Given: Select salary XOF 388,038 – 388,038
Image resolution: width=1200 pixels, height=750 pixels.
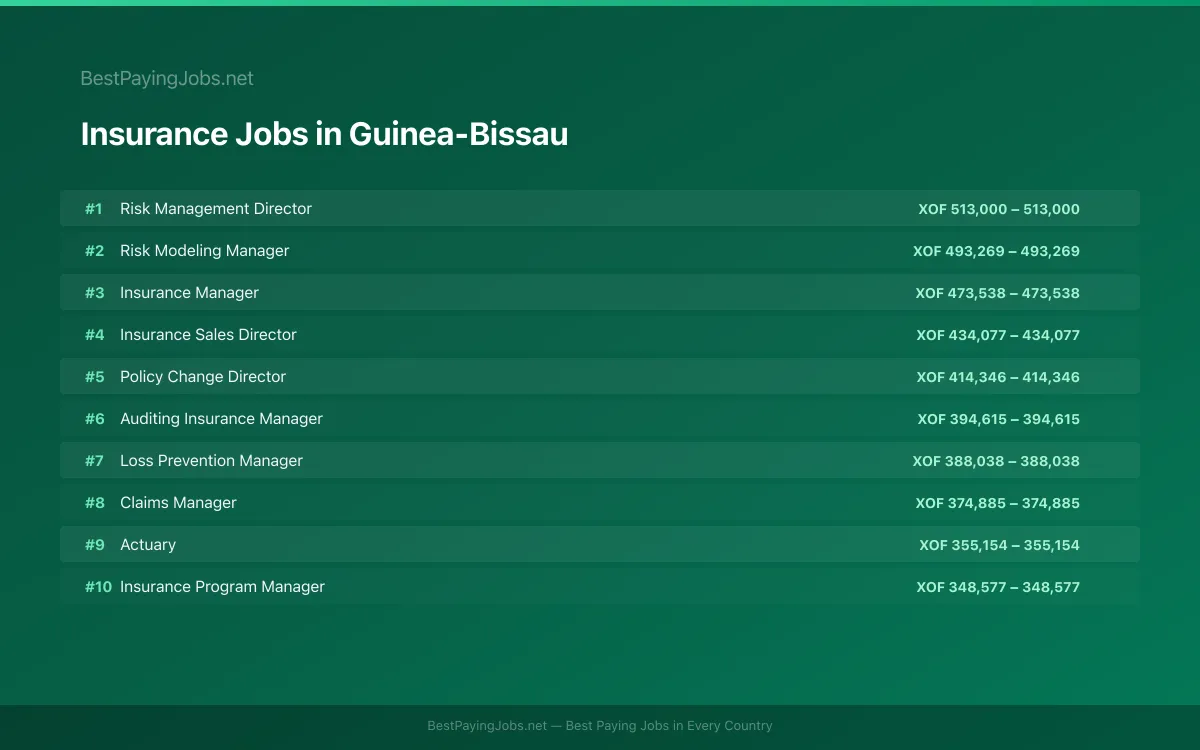Looking at the screenshot, I should click(996, 461).
